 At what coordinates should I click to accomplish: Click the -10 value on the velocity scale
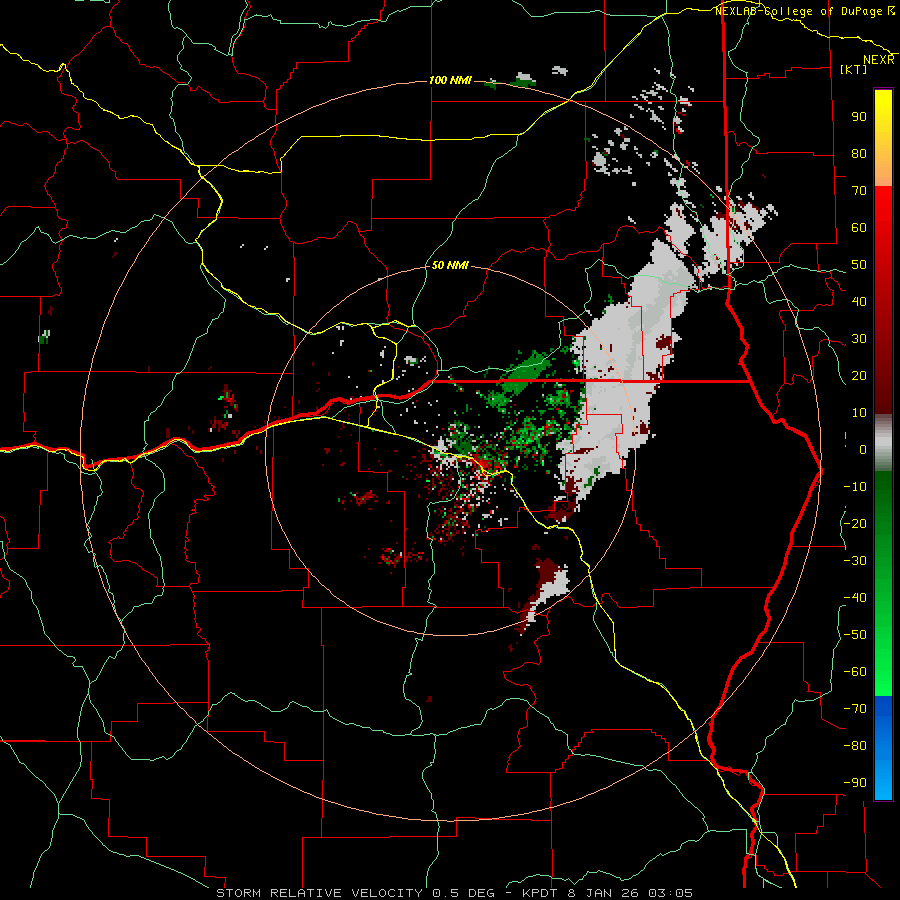(x=855, y=487)
